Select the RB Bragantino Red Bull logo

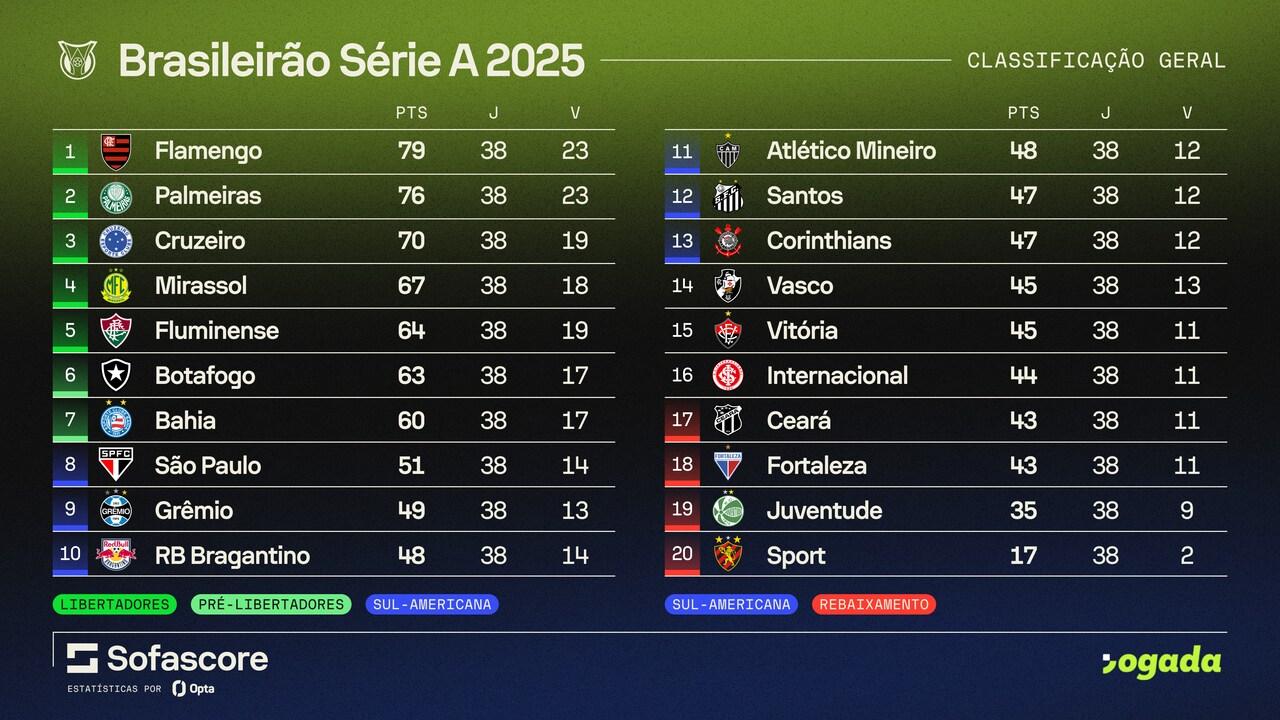116,555
